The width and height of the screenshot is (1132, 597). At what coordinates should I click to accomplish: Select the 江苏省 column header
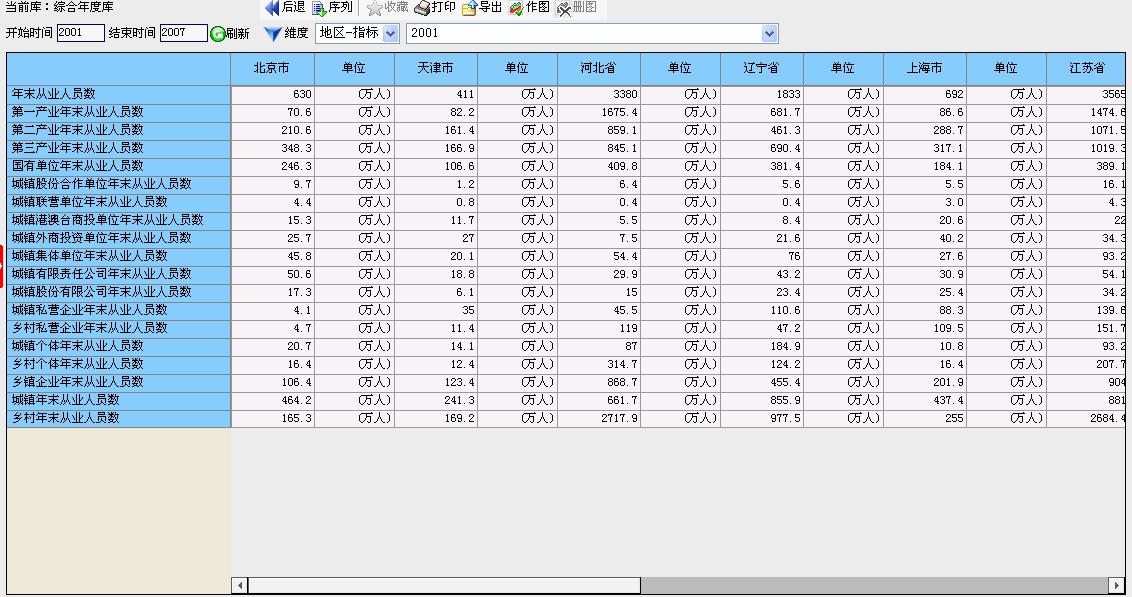[1086, 68]
